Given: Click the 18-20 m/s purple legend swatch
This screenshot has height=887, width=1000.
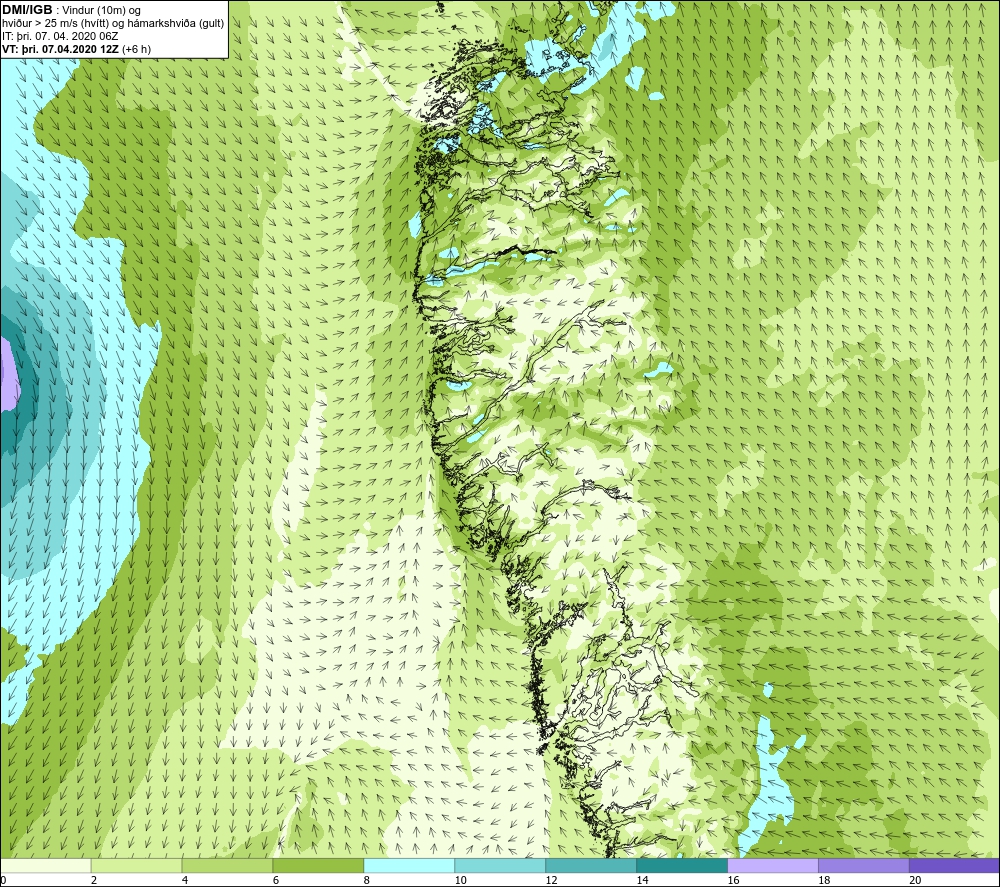Looking at the screenshot, I should [x=864, y=865].
